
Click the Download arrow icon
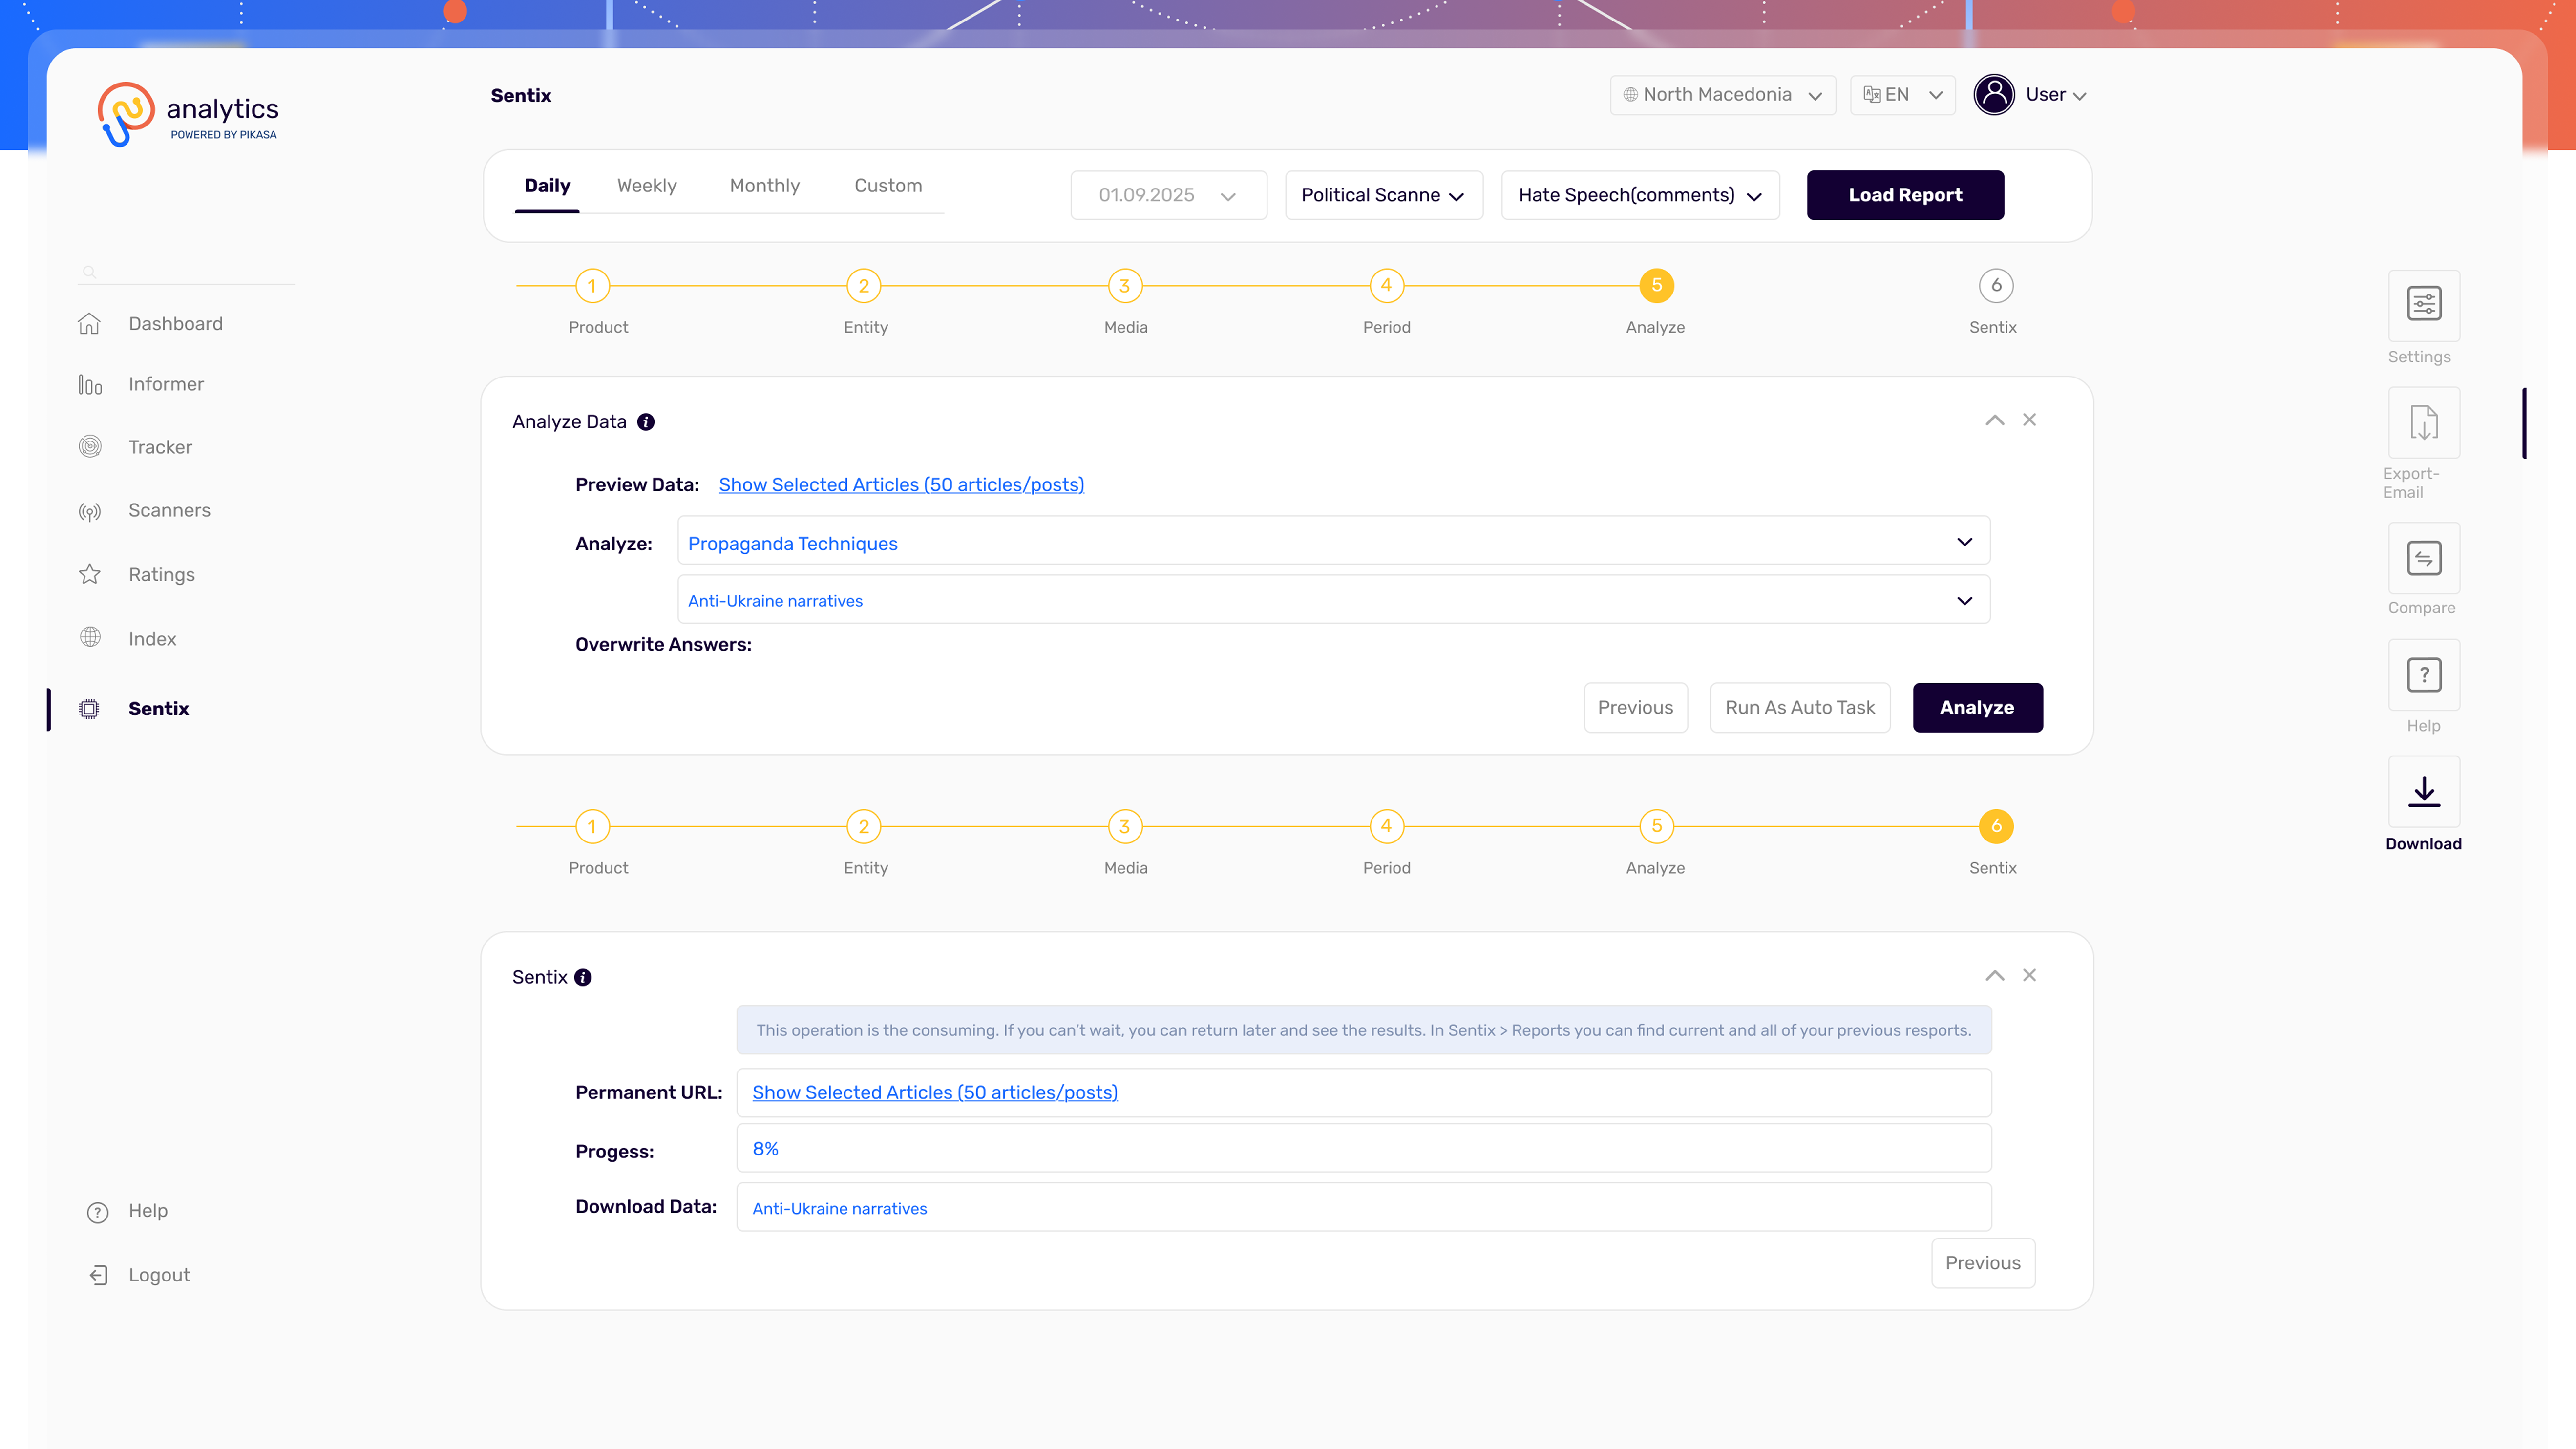click(x=2424, y=792)
